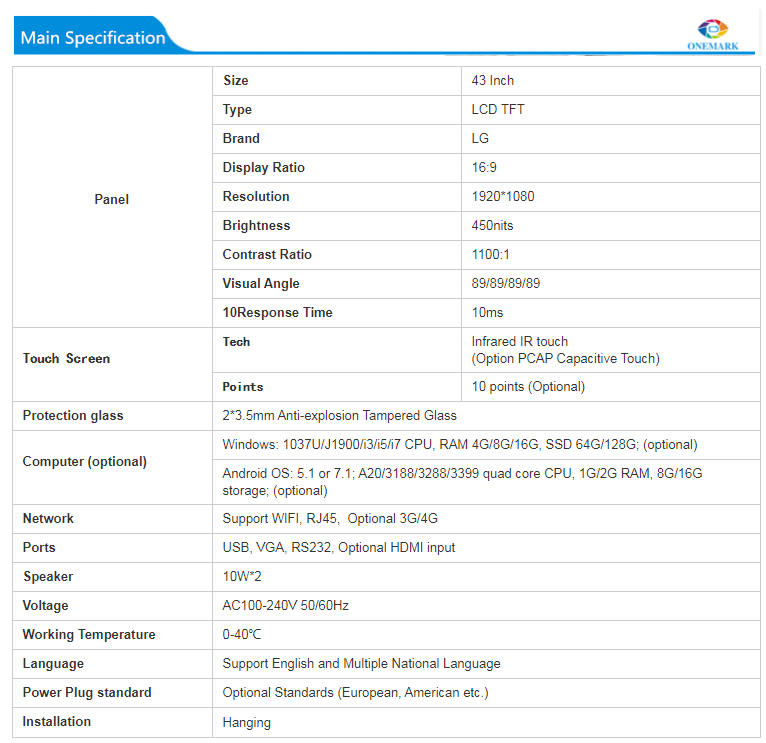Select the 0-40℃ value
This screenshot has height=743, width=766.
click(x=241, y=635)
